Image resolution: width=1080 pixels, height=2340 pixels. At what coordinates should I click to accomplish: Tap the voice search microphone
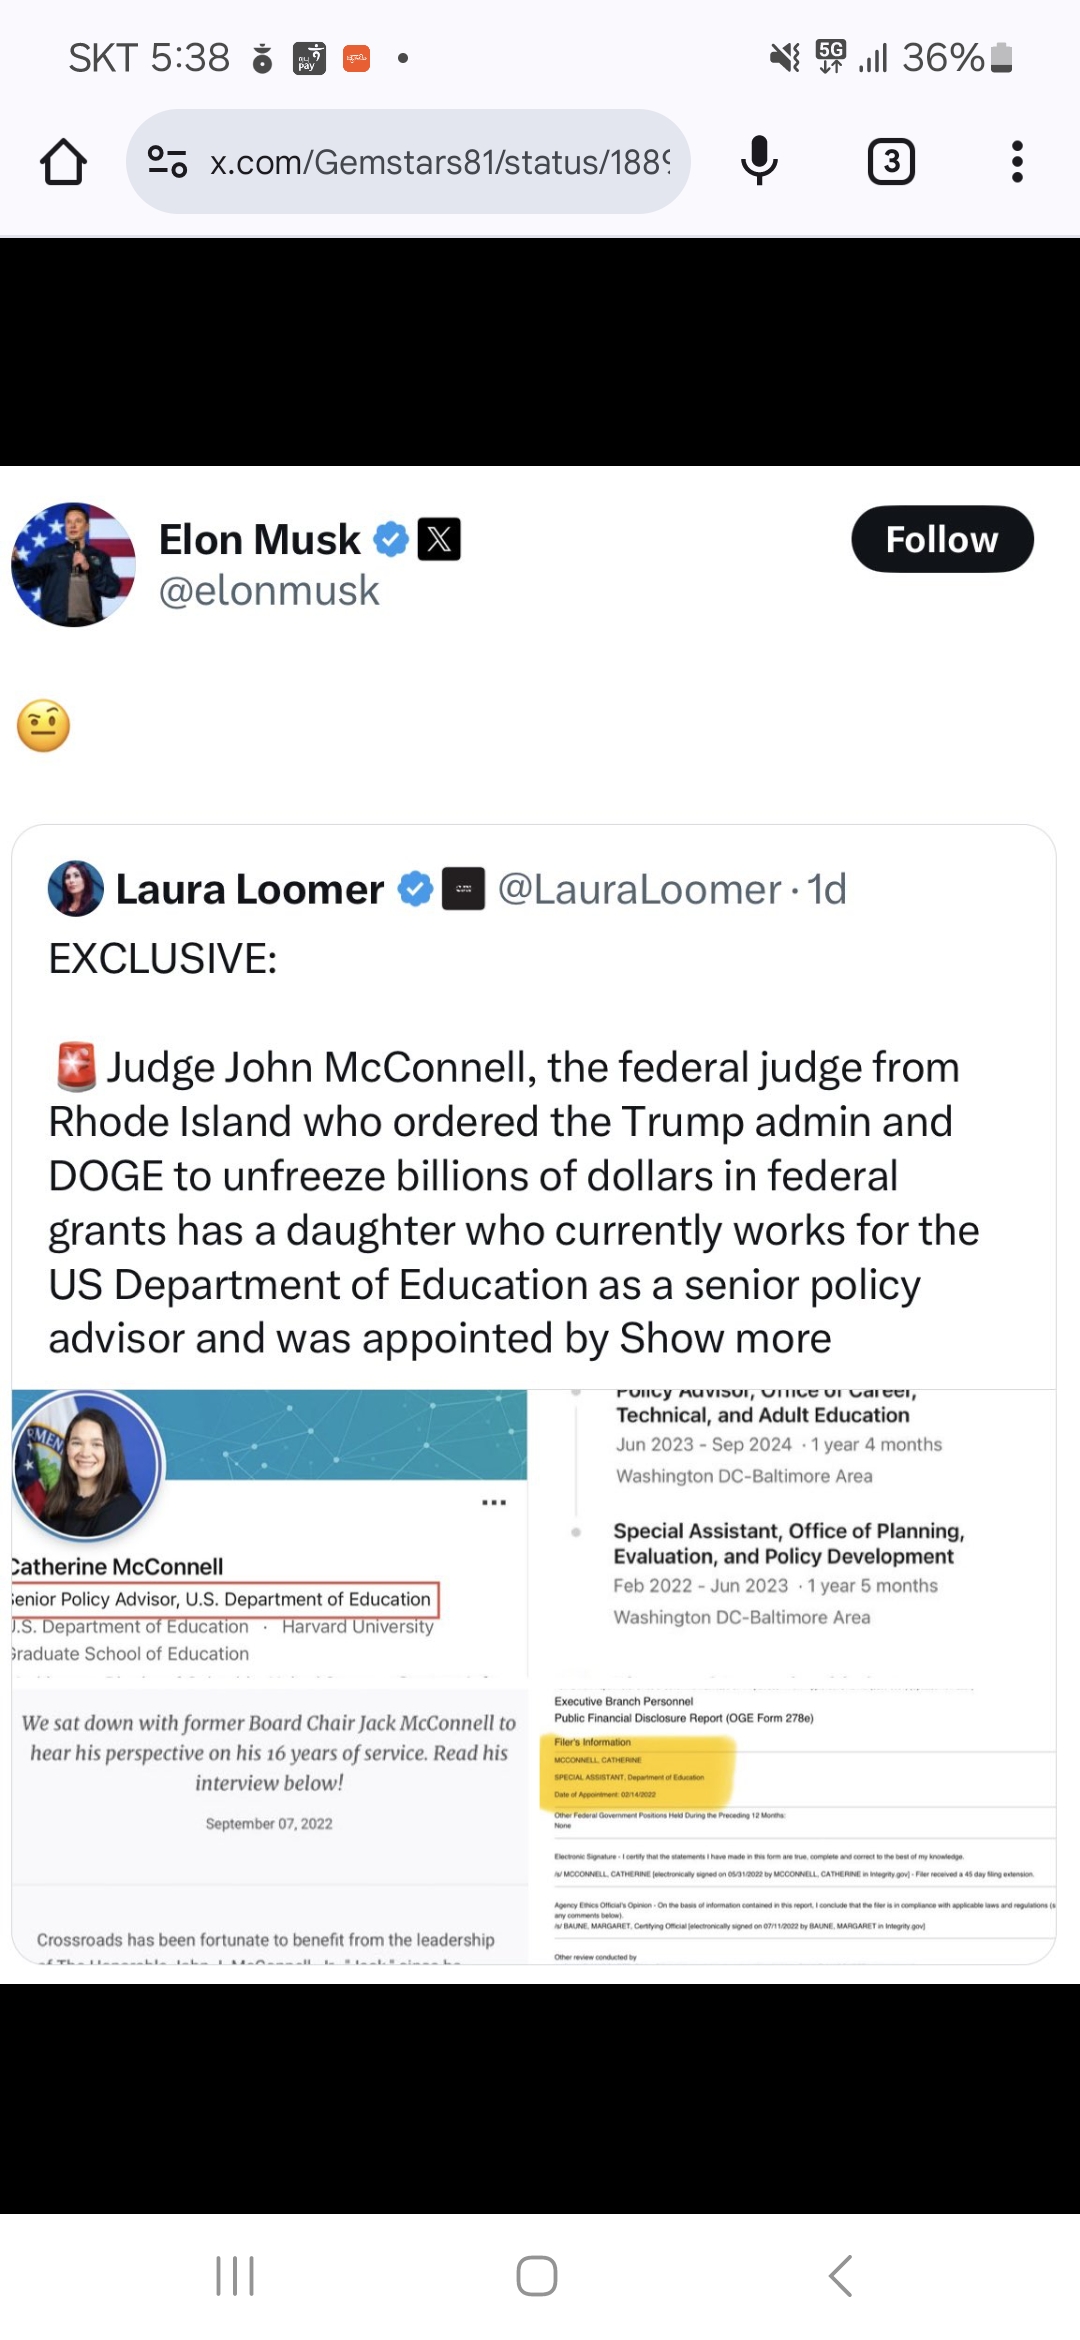759,161
